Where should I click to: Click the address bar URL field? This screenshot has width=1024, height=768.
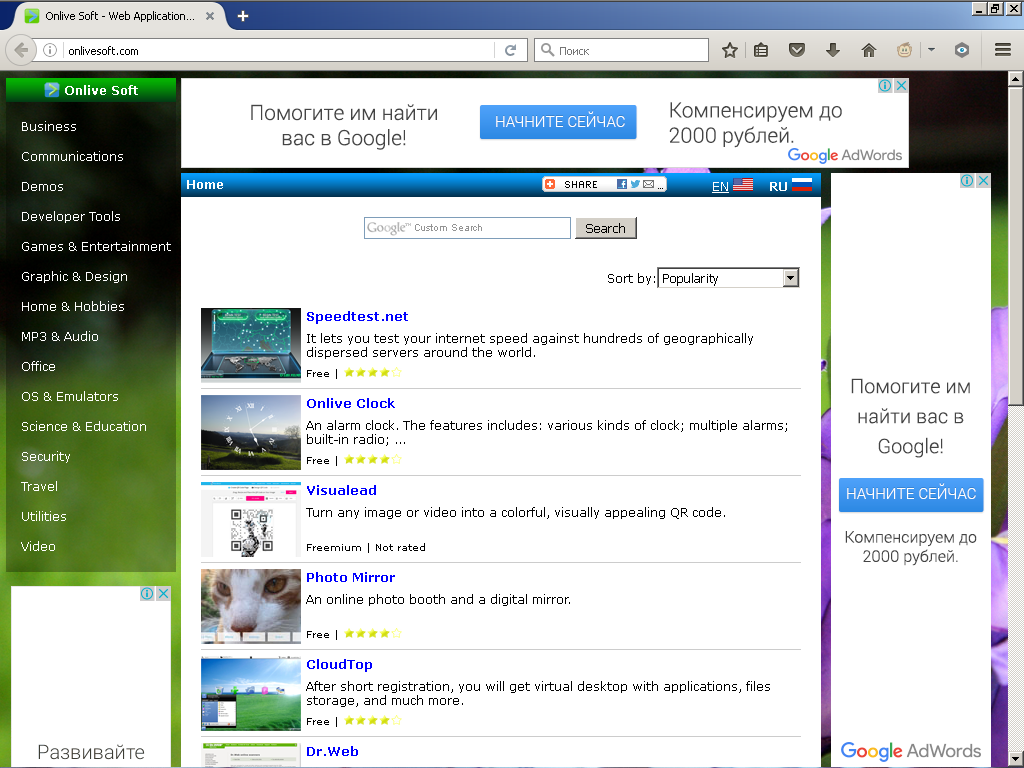[278, 50]
